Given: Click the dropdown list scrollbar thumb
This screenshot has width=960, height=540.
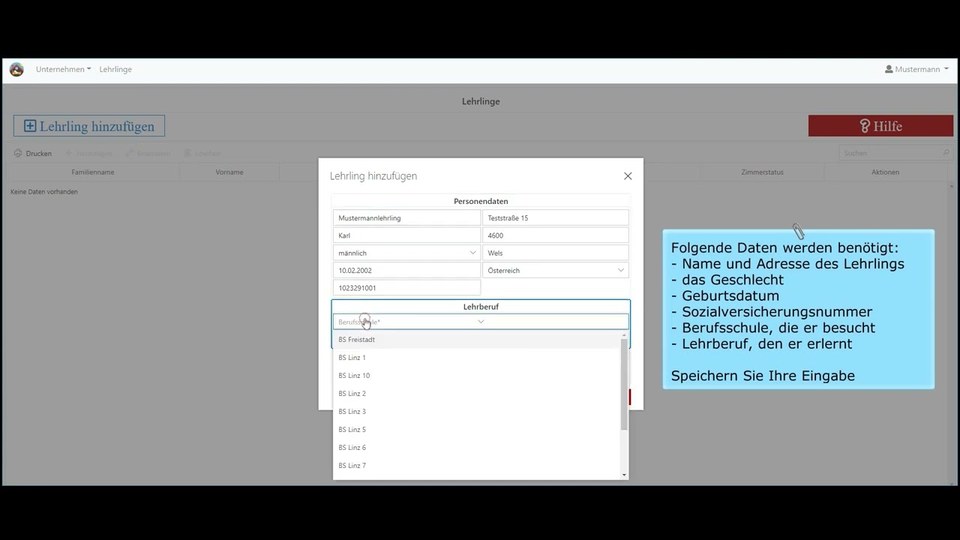Looking at the screenshot, I should (624, 384).
